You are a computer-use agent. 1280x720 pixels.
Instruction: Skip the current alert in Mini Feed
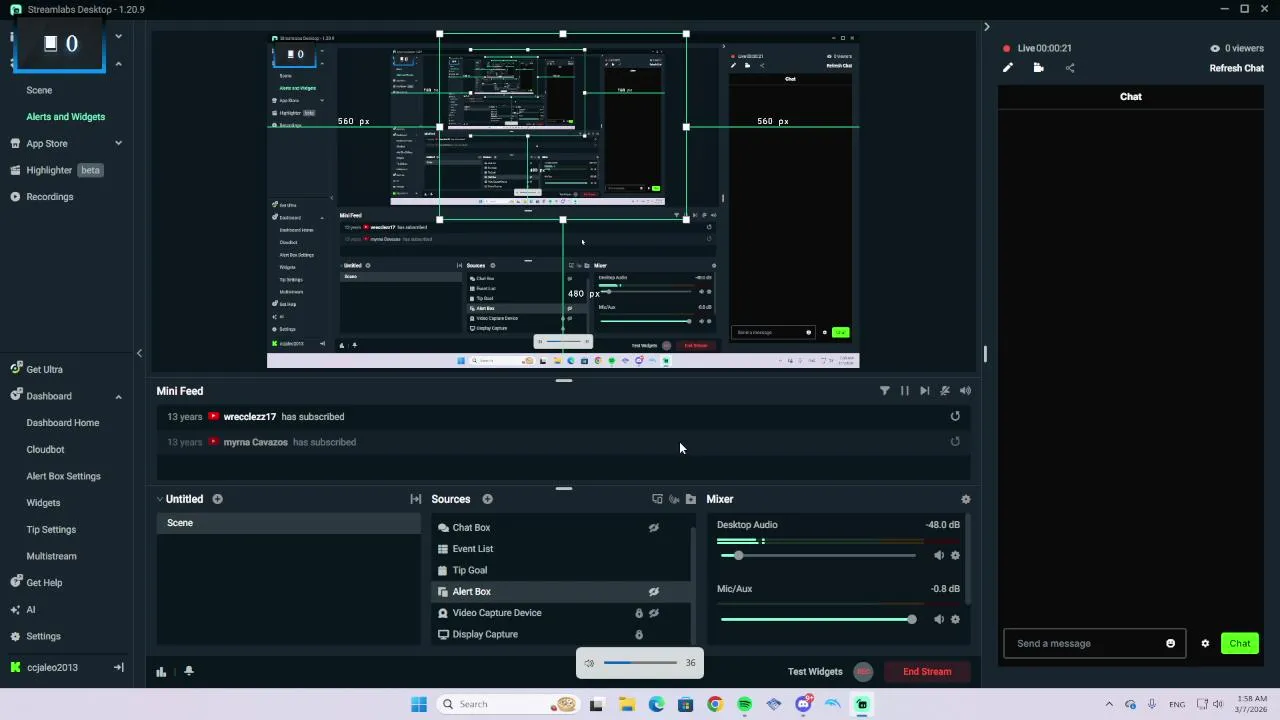point(925,391)
